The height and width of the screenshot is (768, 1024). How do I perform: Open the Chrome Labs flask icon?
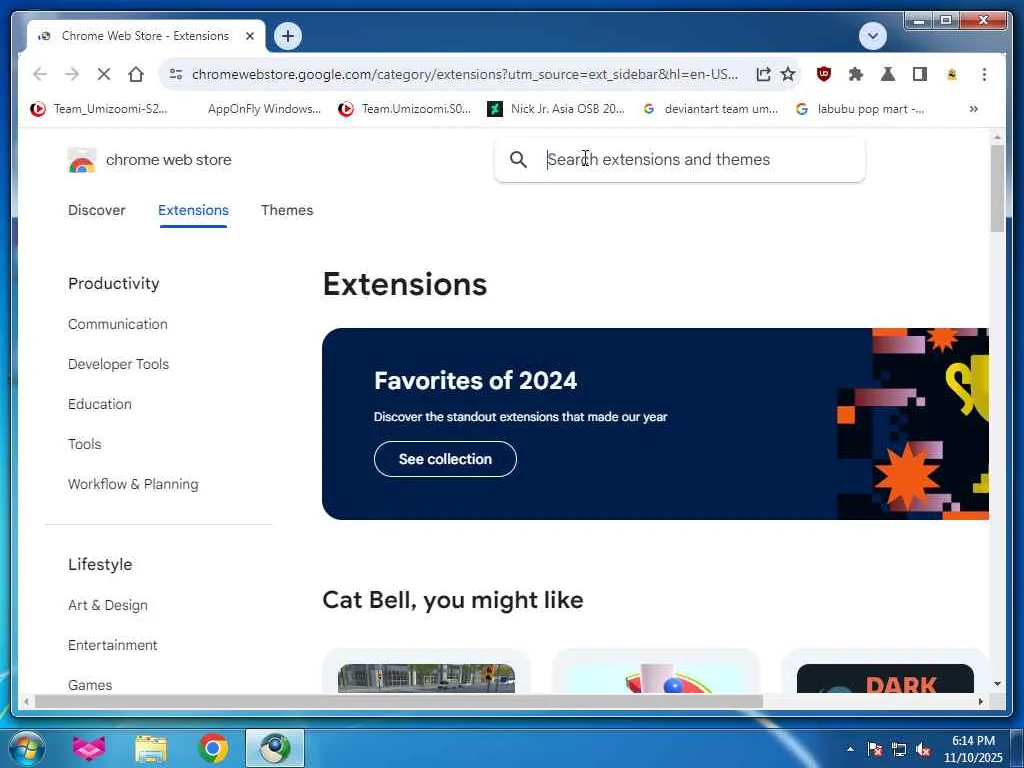click(888, 74)
